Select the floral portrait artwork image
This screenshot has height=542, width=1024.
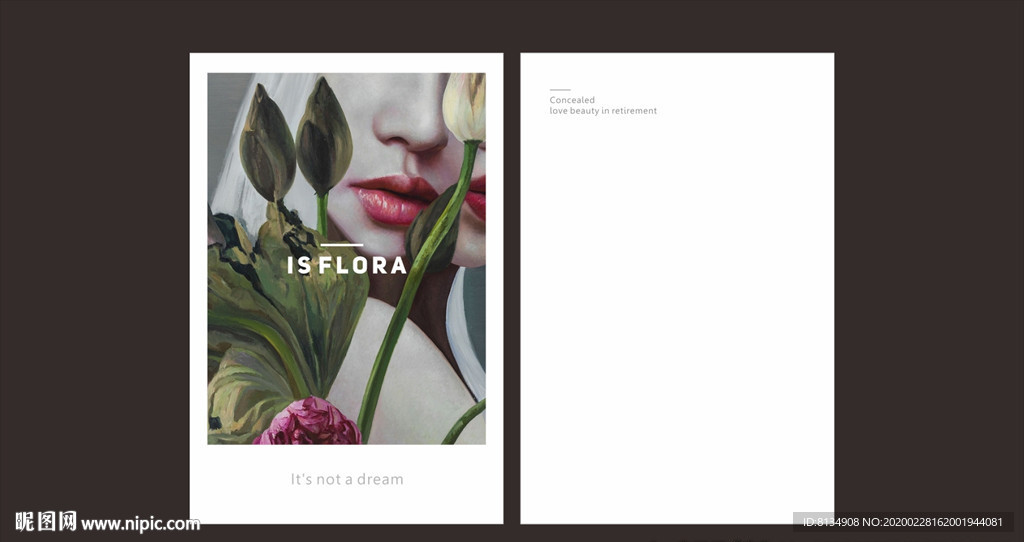point(347,259)
